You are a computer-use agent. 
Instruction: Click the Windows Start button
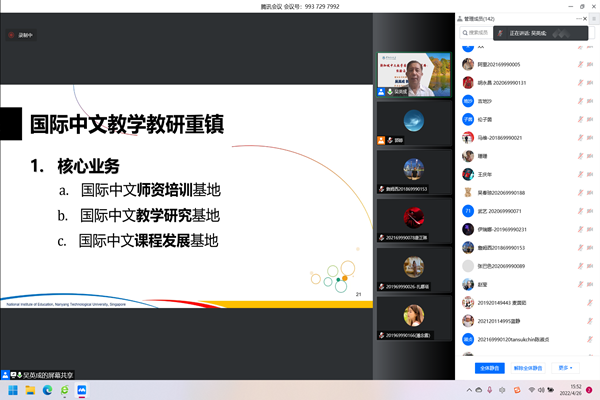point(14,389)
